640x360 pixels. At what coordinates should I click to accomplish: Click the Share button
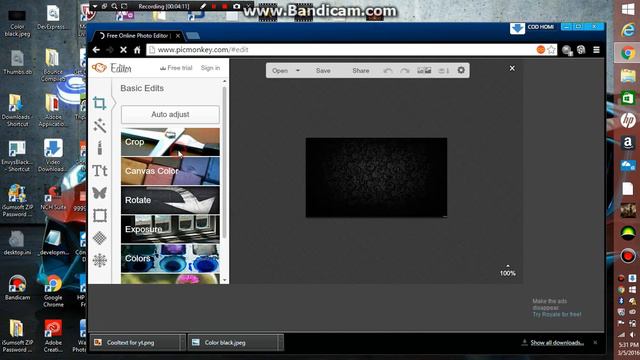point(361,71)
